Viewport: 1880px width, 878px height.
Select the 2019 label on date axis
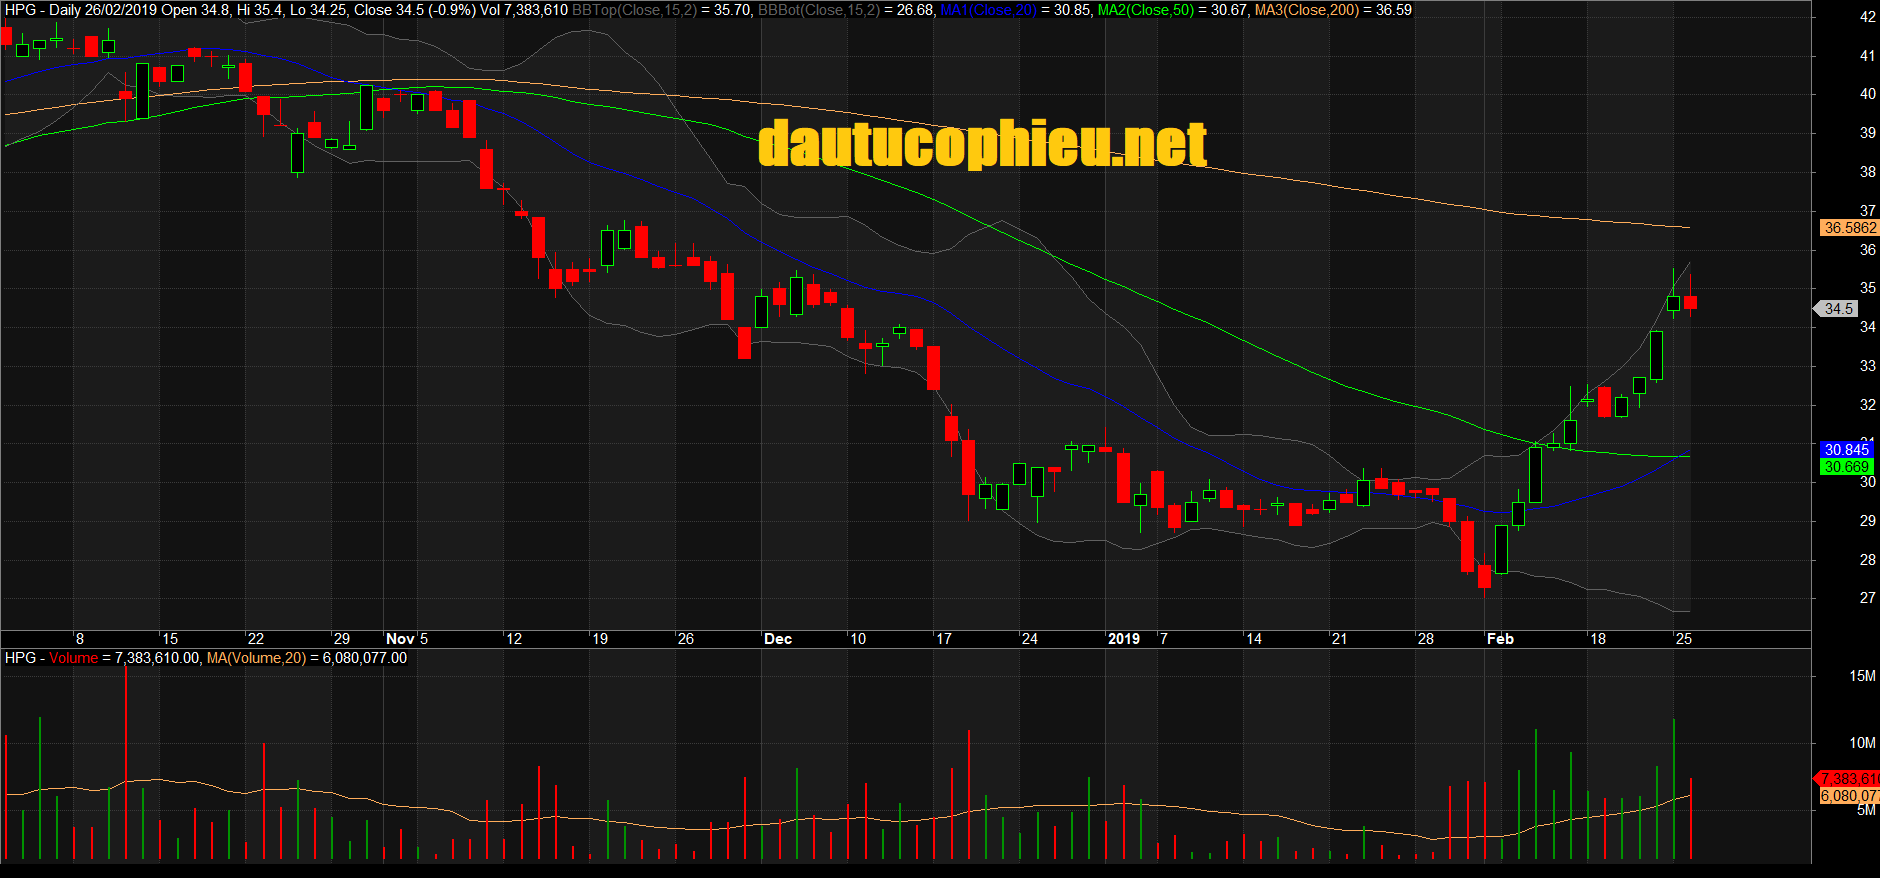click(1123, 639)
